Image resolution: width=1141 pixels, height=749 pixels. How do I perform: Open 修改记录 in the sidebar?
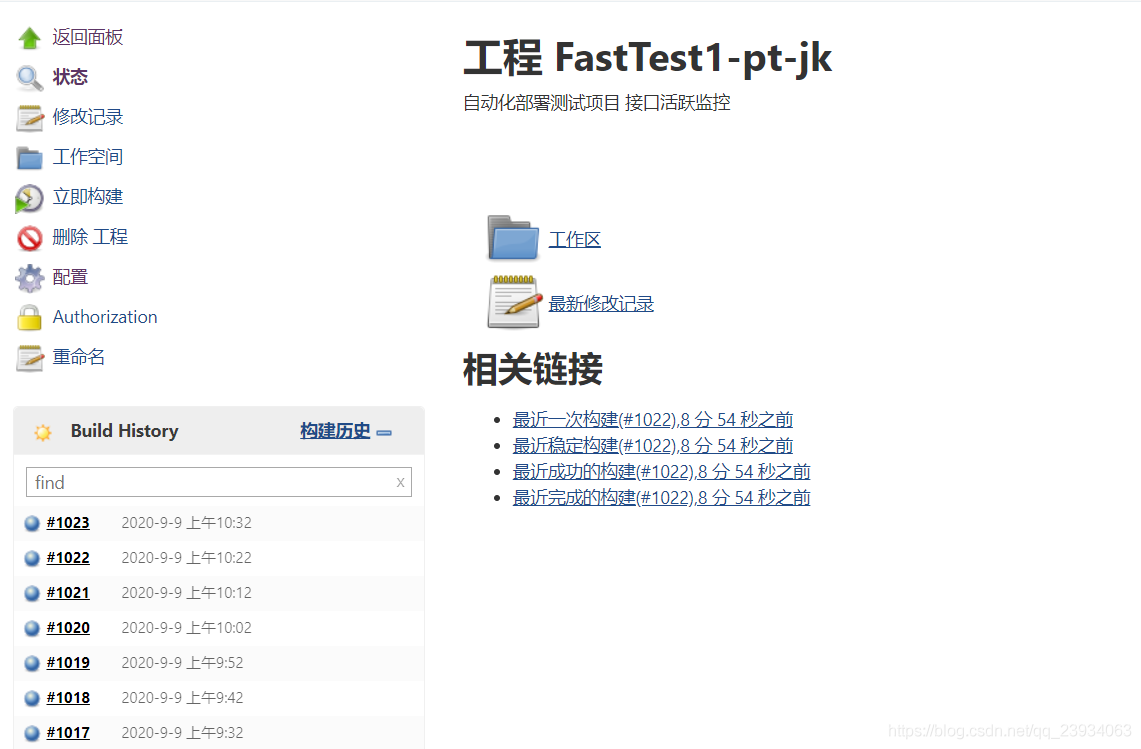pos(88,117)
